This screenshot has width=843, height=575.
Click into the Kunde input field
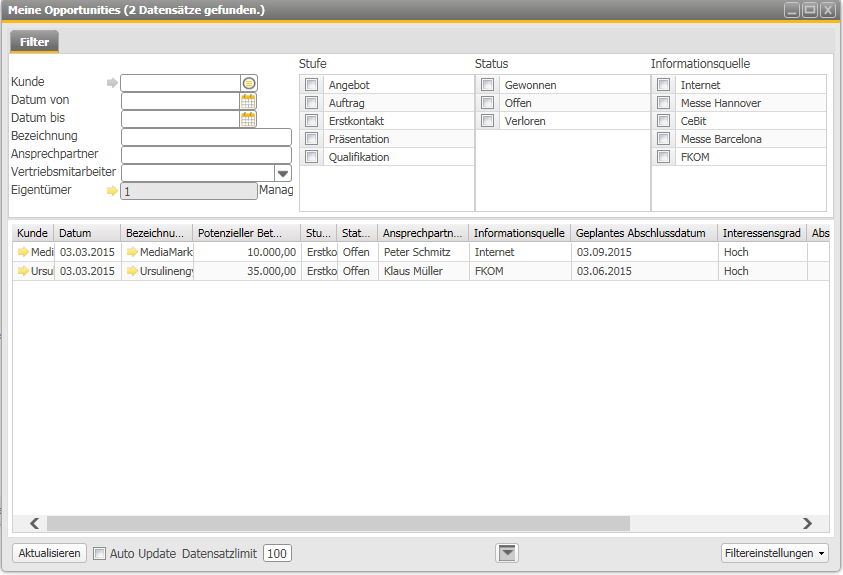[180, 83]
